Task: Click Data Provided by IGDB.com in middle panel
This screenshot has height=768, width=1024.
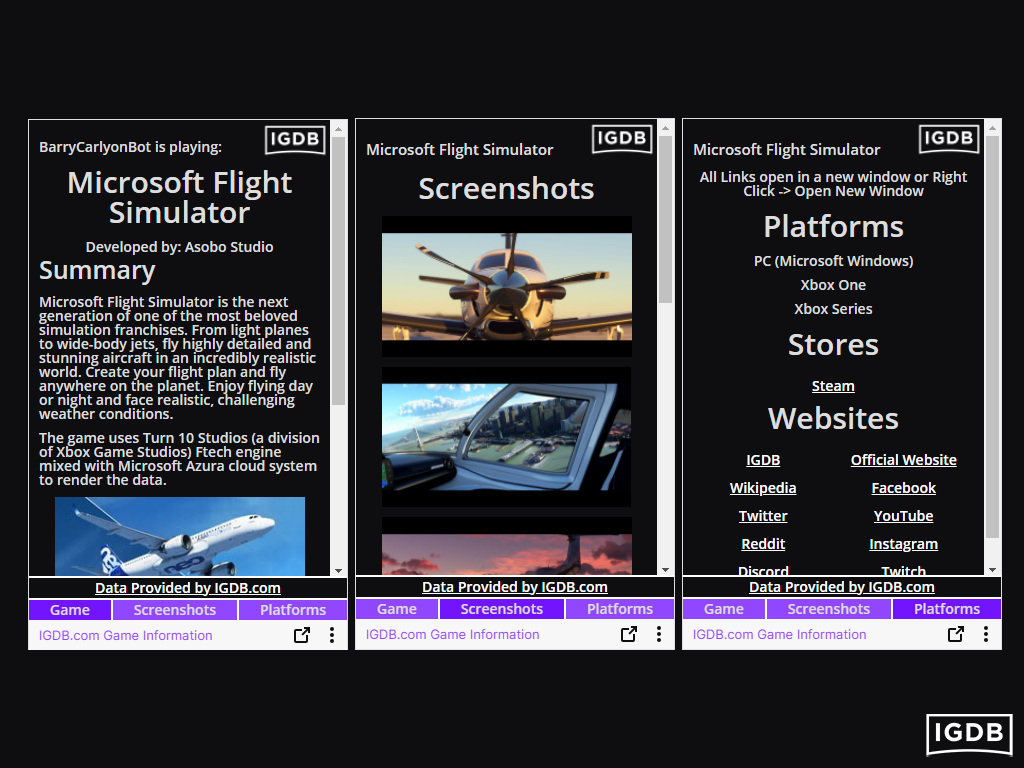Action: tap(515, 586)
